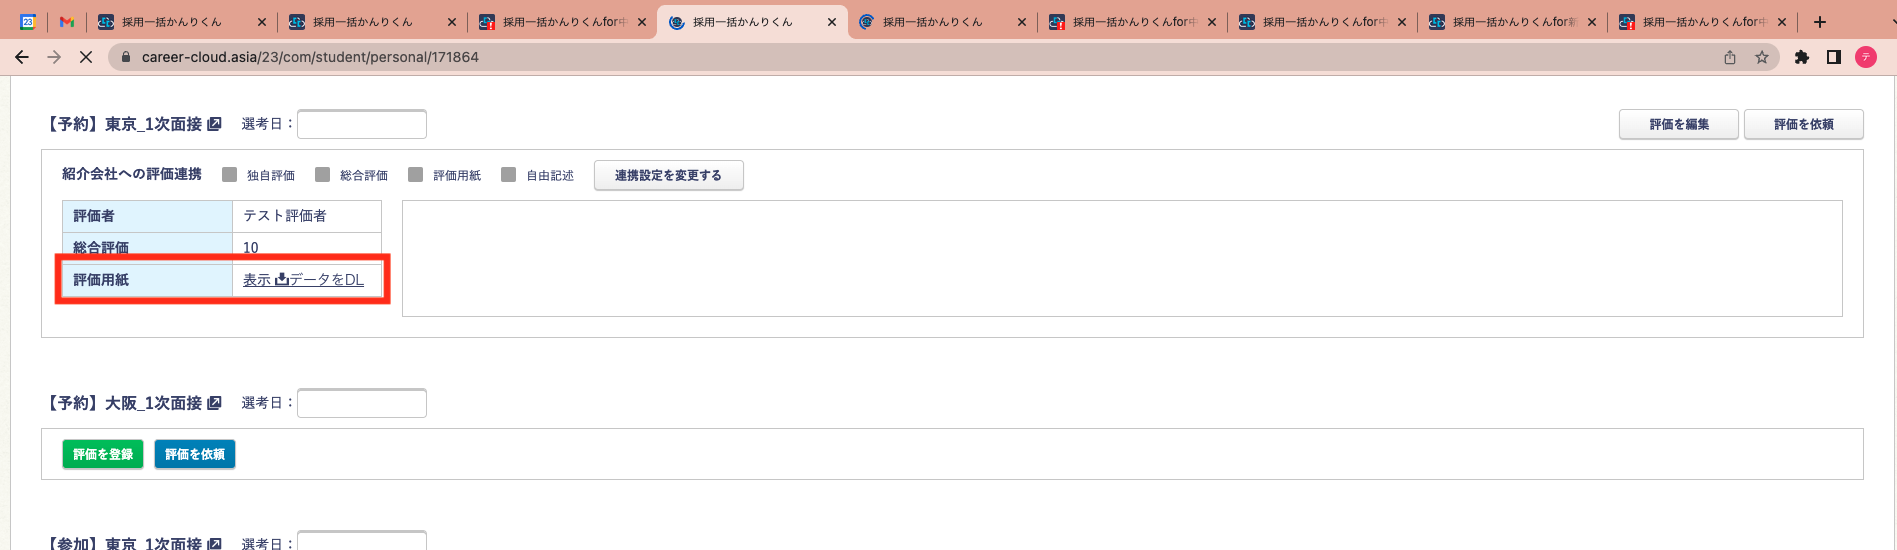1897x550 pixels.
Task: Open external link icon beside 東京_1次面接
Action: pos(214,124)
